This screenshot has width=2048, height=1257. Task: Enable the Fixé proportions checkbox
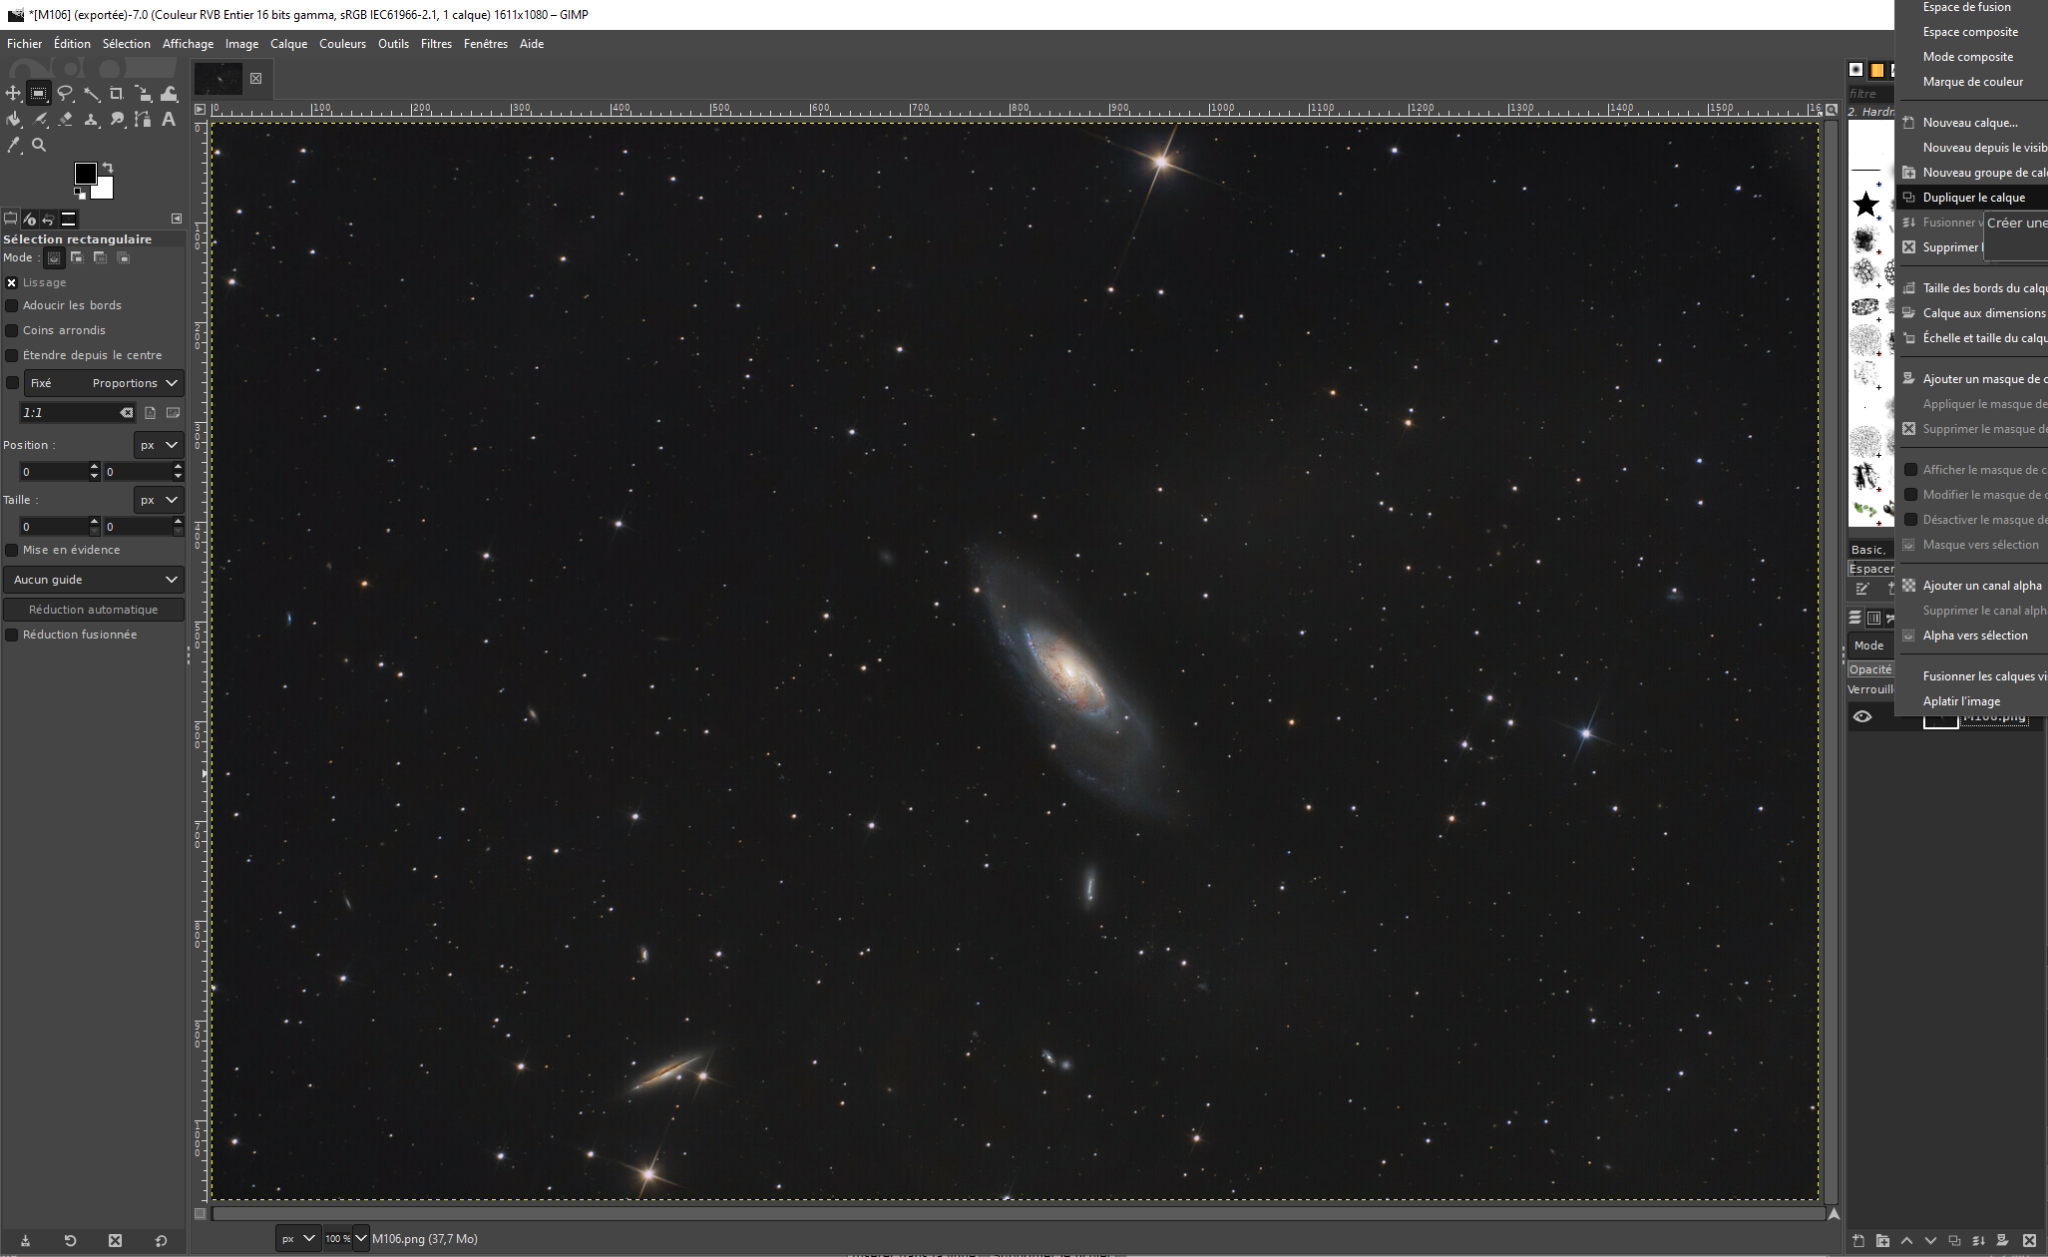click(x=12, y=383)
